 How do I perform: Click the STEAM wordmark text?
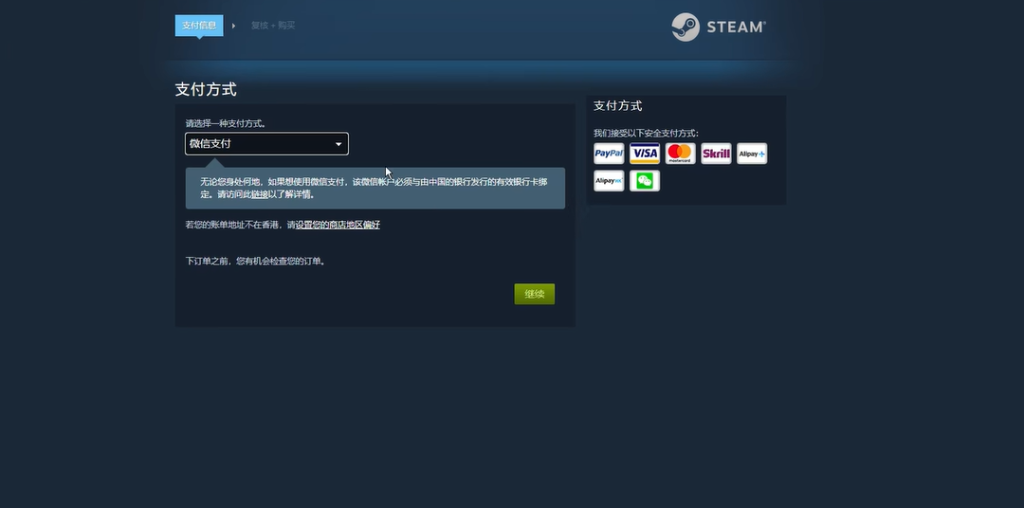(x=736, y=27)
